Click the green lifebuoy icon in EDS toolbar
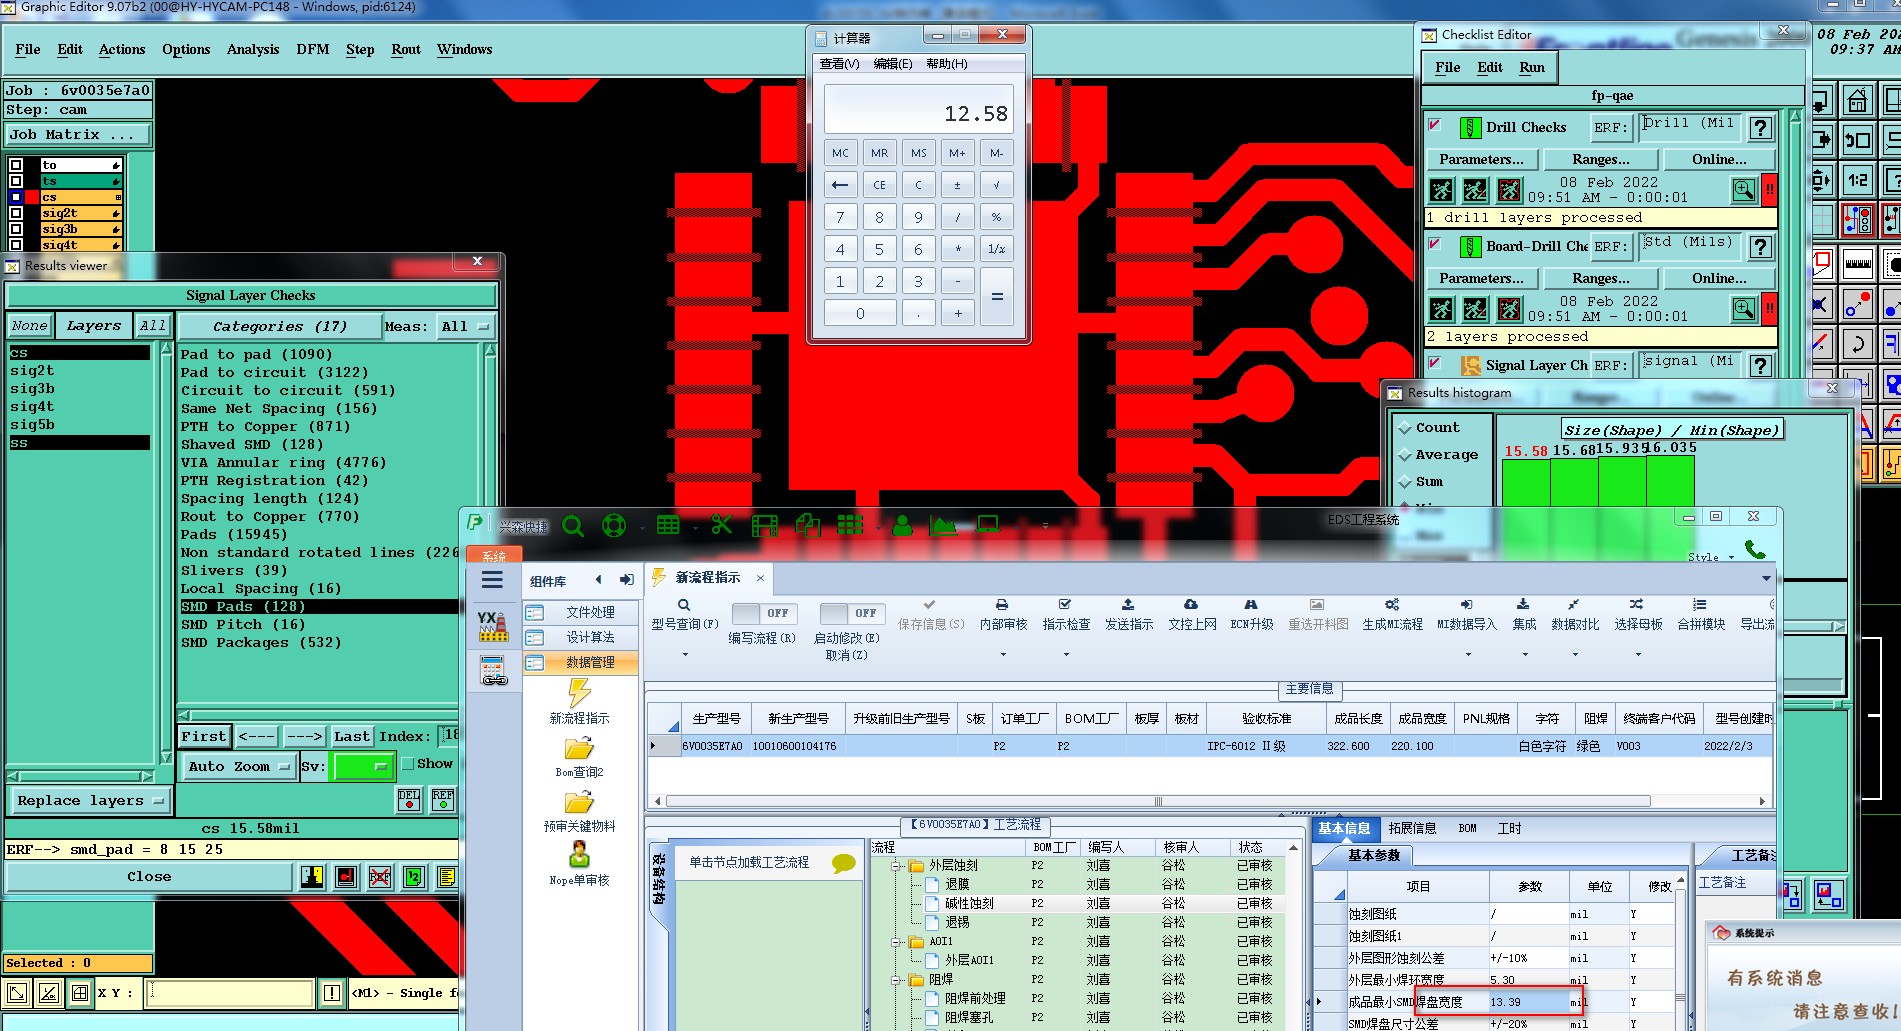1901x1031 pixels. pos(614,525)
